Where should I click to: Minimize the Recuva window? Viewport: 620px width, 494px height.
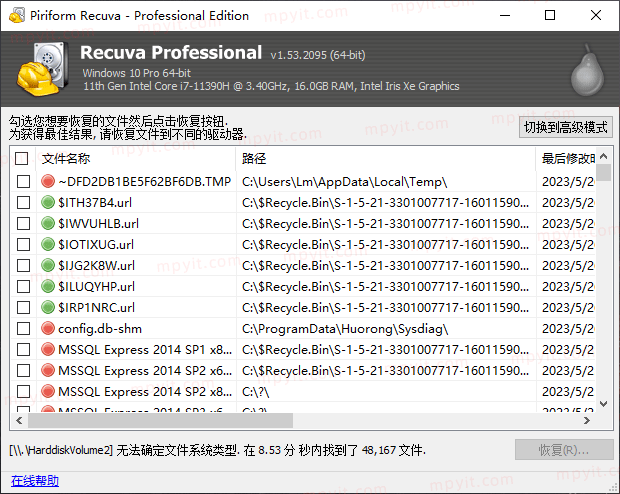click(x=505, y=15)
